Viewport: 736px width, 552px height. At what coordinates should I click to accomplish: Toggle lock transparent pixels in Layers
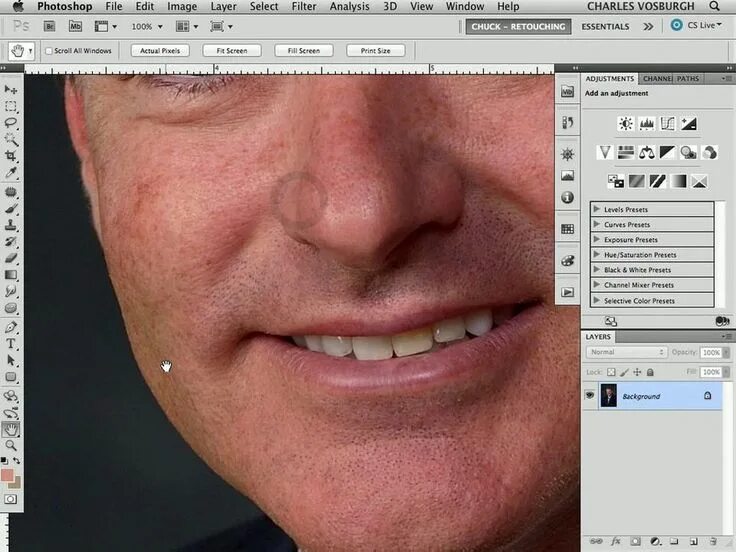(611, 372)
